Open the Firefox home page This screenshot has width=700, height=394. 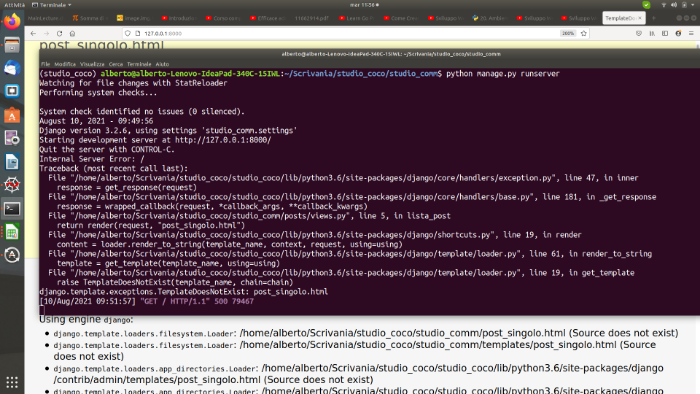[72, 33]
